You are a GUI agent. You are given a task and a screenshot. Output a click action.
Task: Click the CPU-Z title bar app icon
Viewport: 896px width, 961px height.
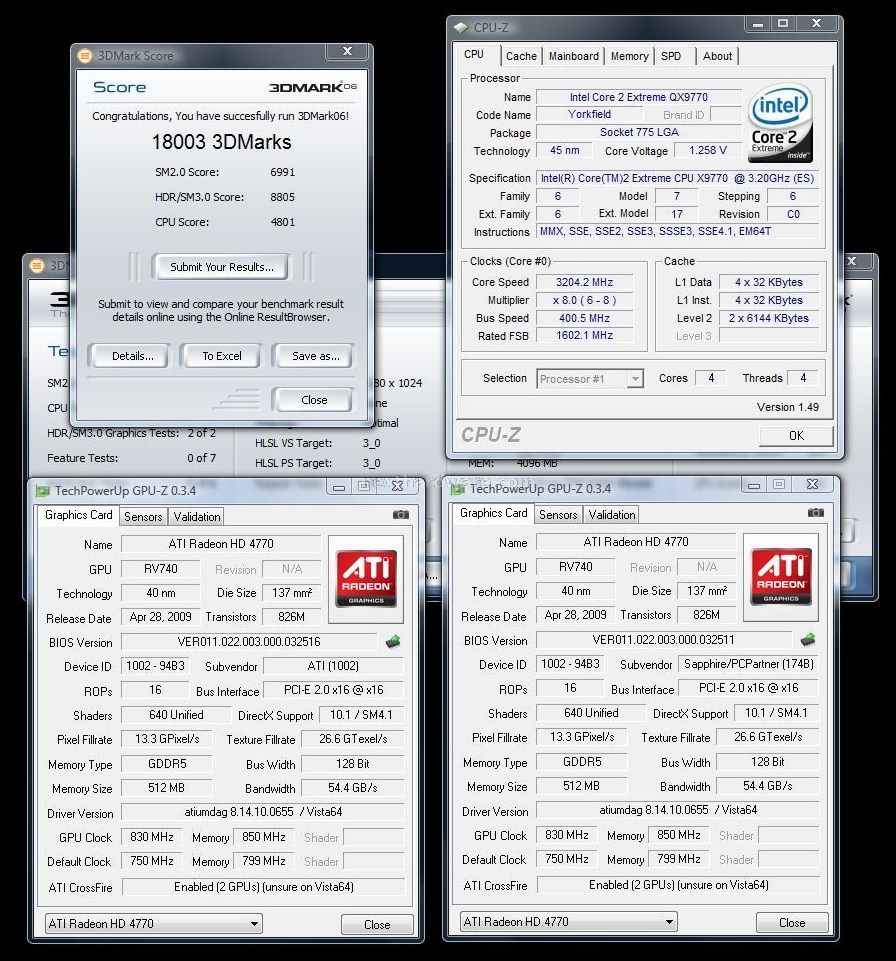point(461,28)
